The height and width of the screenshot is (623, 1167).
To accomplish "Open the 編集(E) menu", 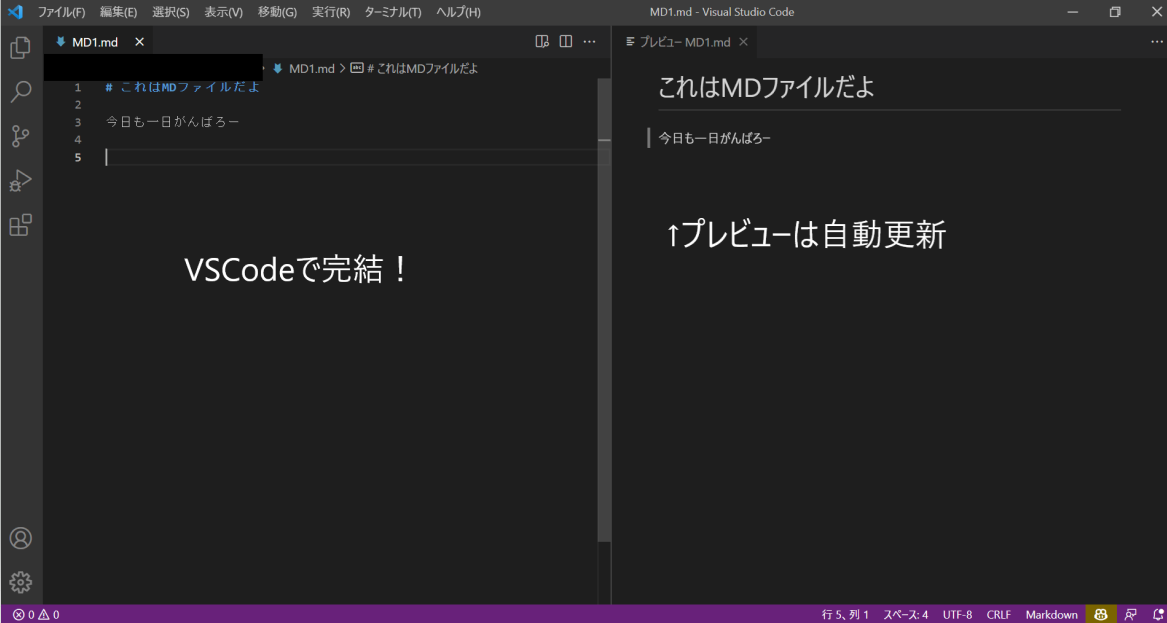I will [x=118, y=12].
